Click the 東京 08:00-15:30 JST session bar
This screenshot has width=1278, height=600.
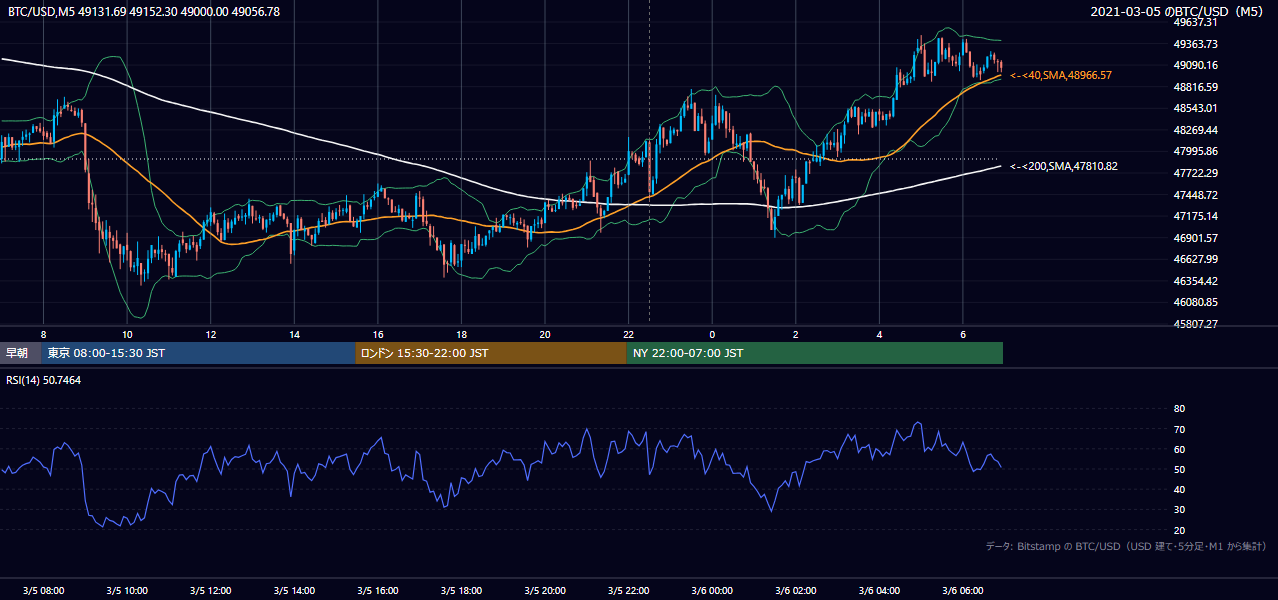click(x=198, y=353)
